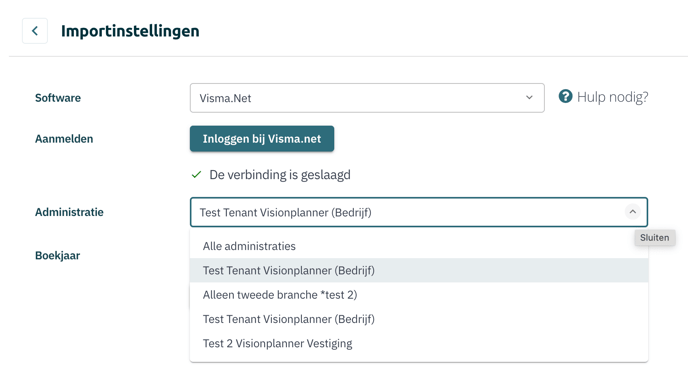This screenshot has height=372, width=688.
Task: Click the question mark help icon
Action: [565, 96]
